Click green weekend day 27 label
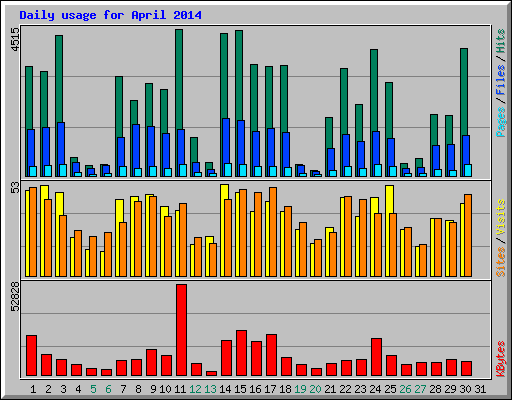512x400 pixels. click(x=420, y=389)
